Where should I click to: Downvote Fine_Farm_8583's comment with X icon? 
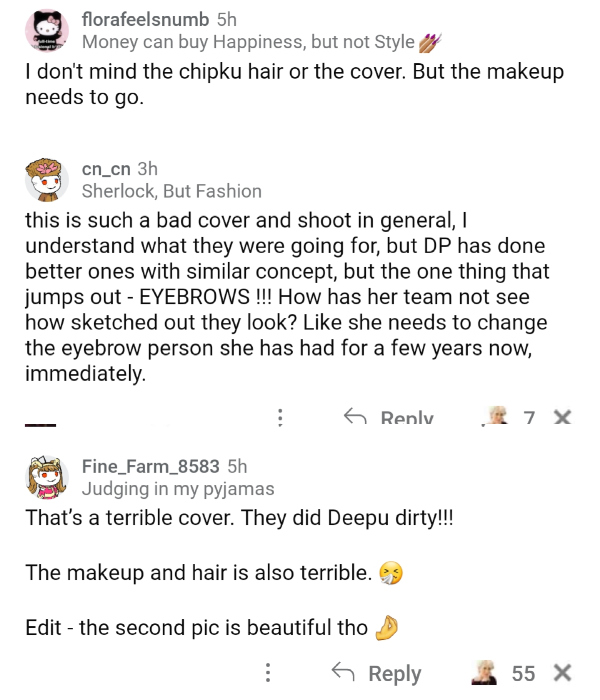point(562,673)
